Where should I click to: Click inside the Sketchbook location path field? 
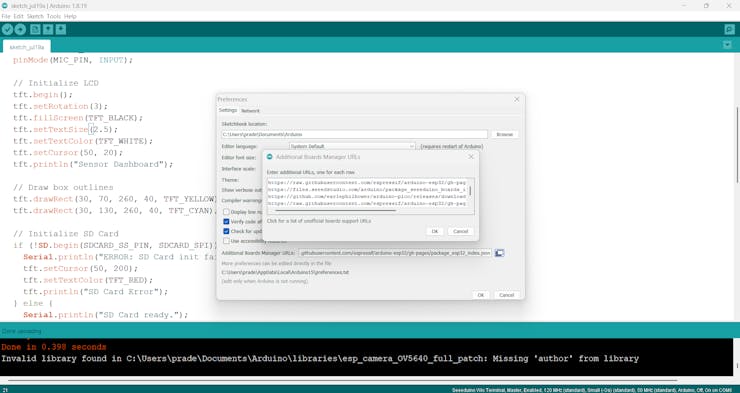(354, 134)
